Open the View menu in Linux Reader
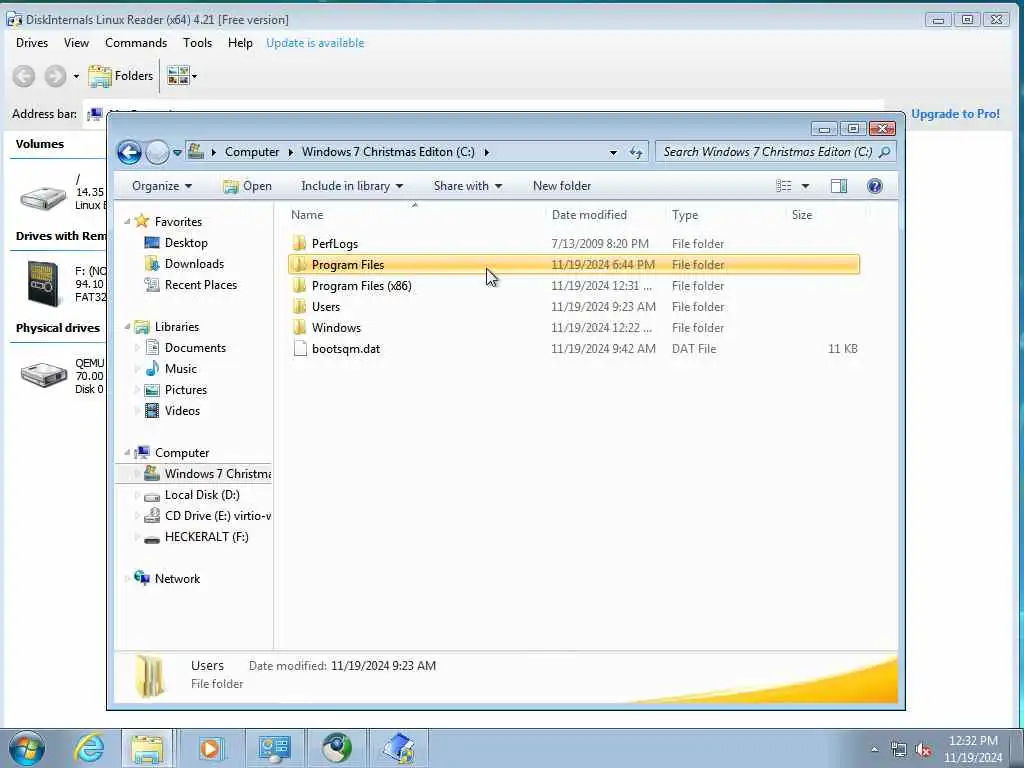Viewport: 1024px width, 768px height. pos(76,43)
